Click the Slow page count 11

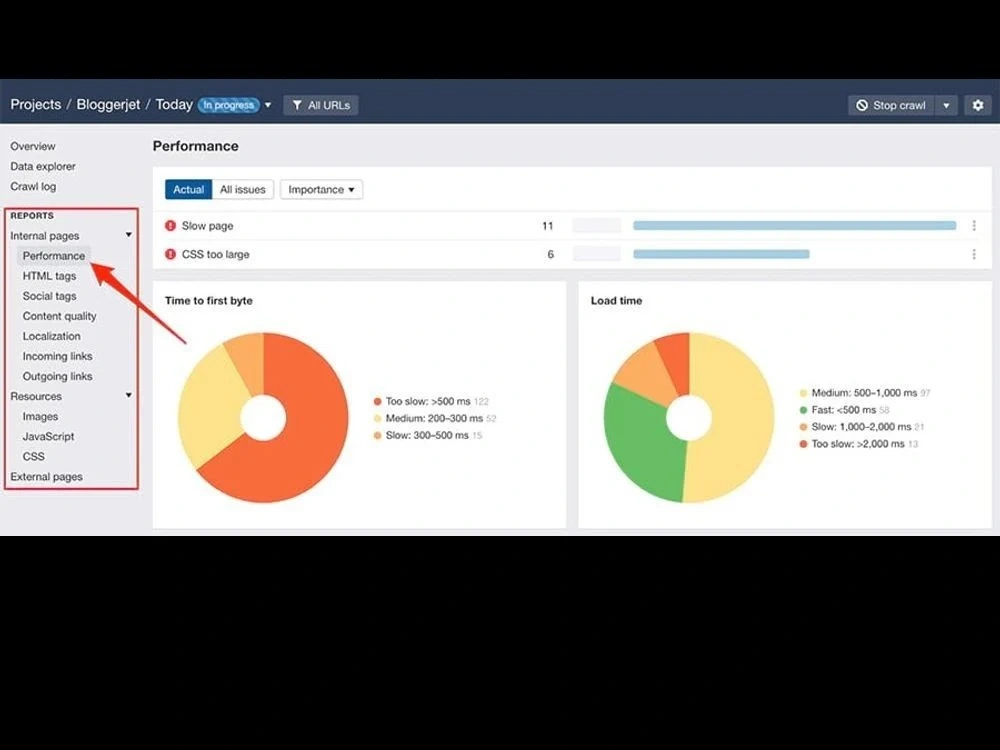547,226
